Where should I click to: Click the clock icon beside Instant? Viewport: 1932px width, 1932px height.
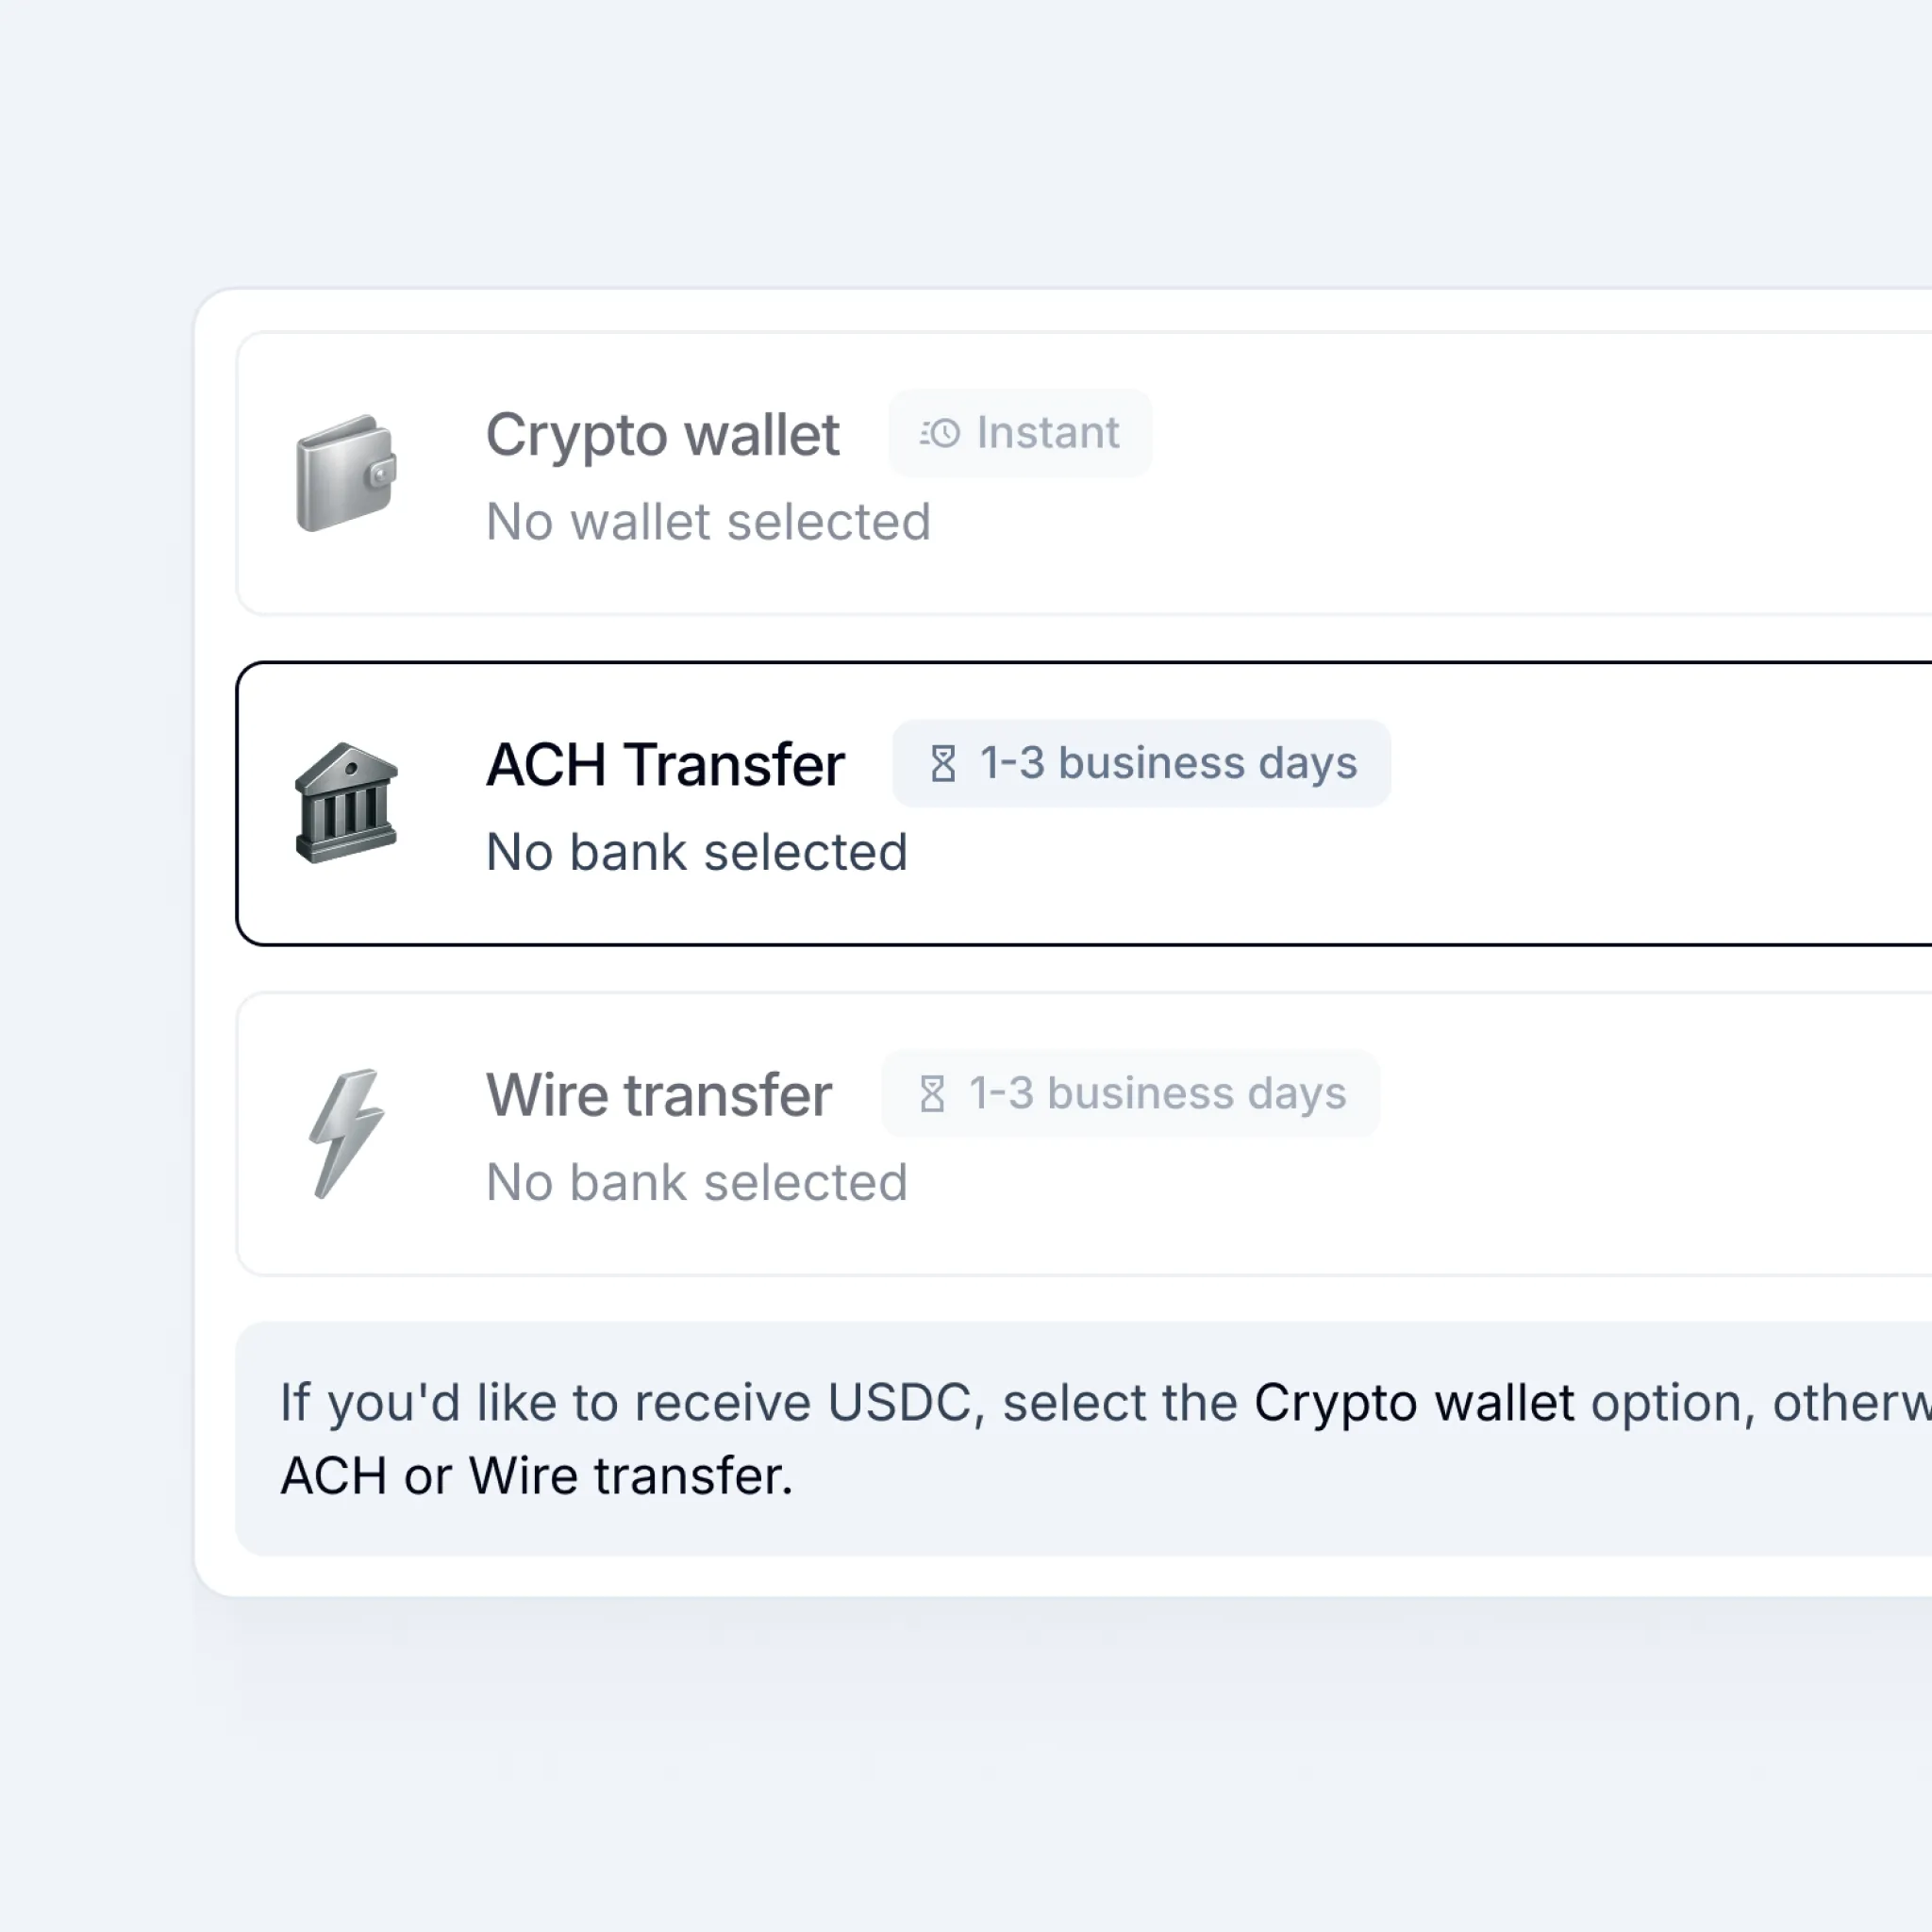point(940,433)
